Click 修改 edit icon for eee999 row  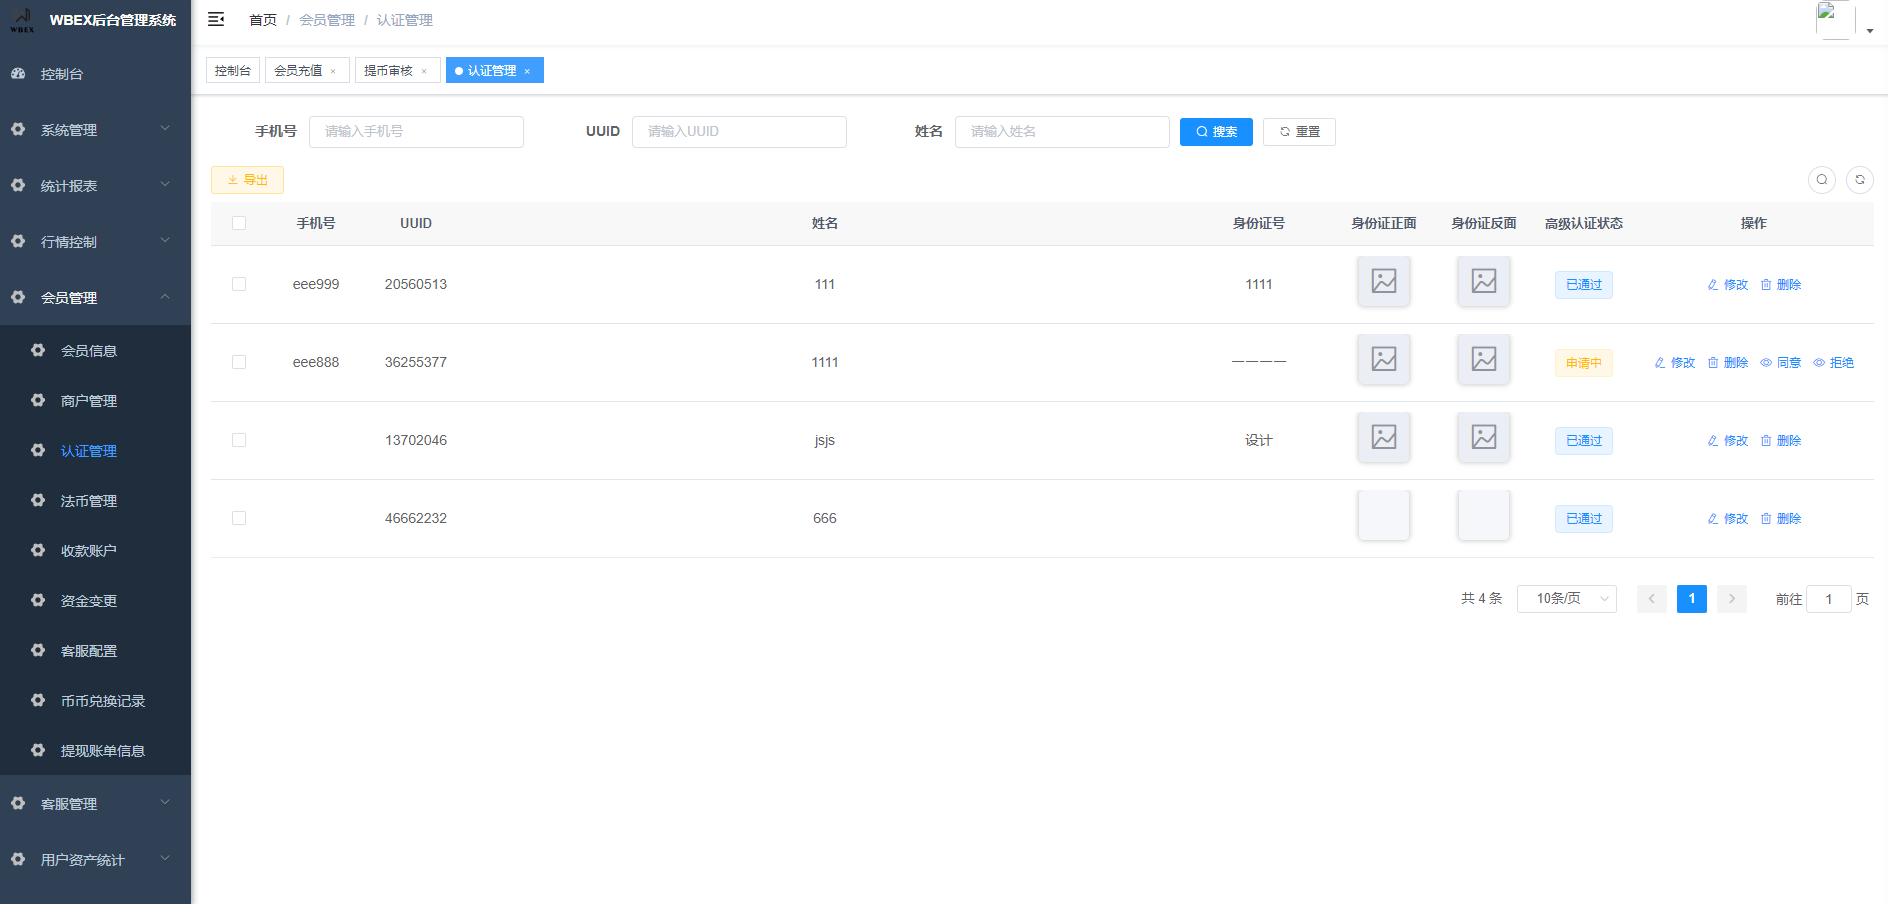(x=1727, y=285)
